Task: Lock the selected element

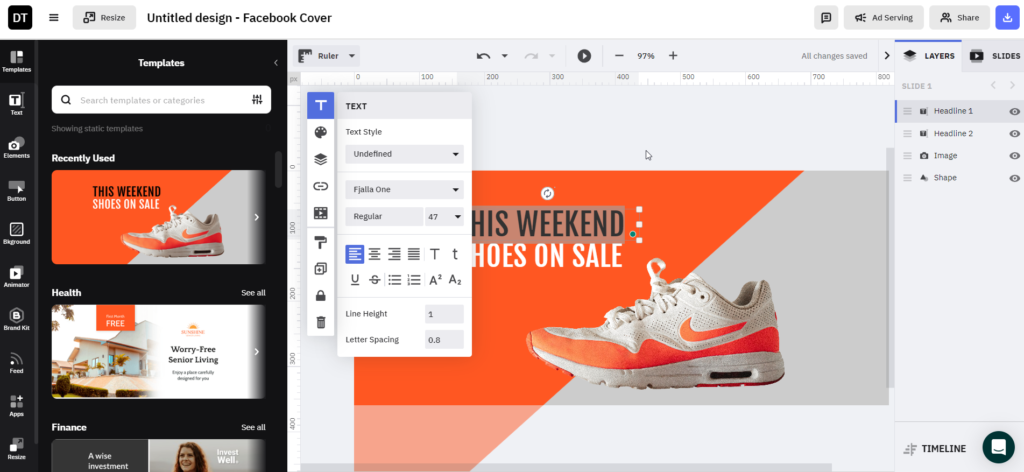Action: tap(321, 296)
